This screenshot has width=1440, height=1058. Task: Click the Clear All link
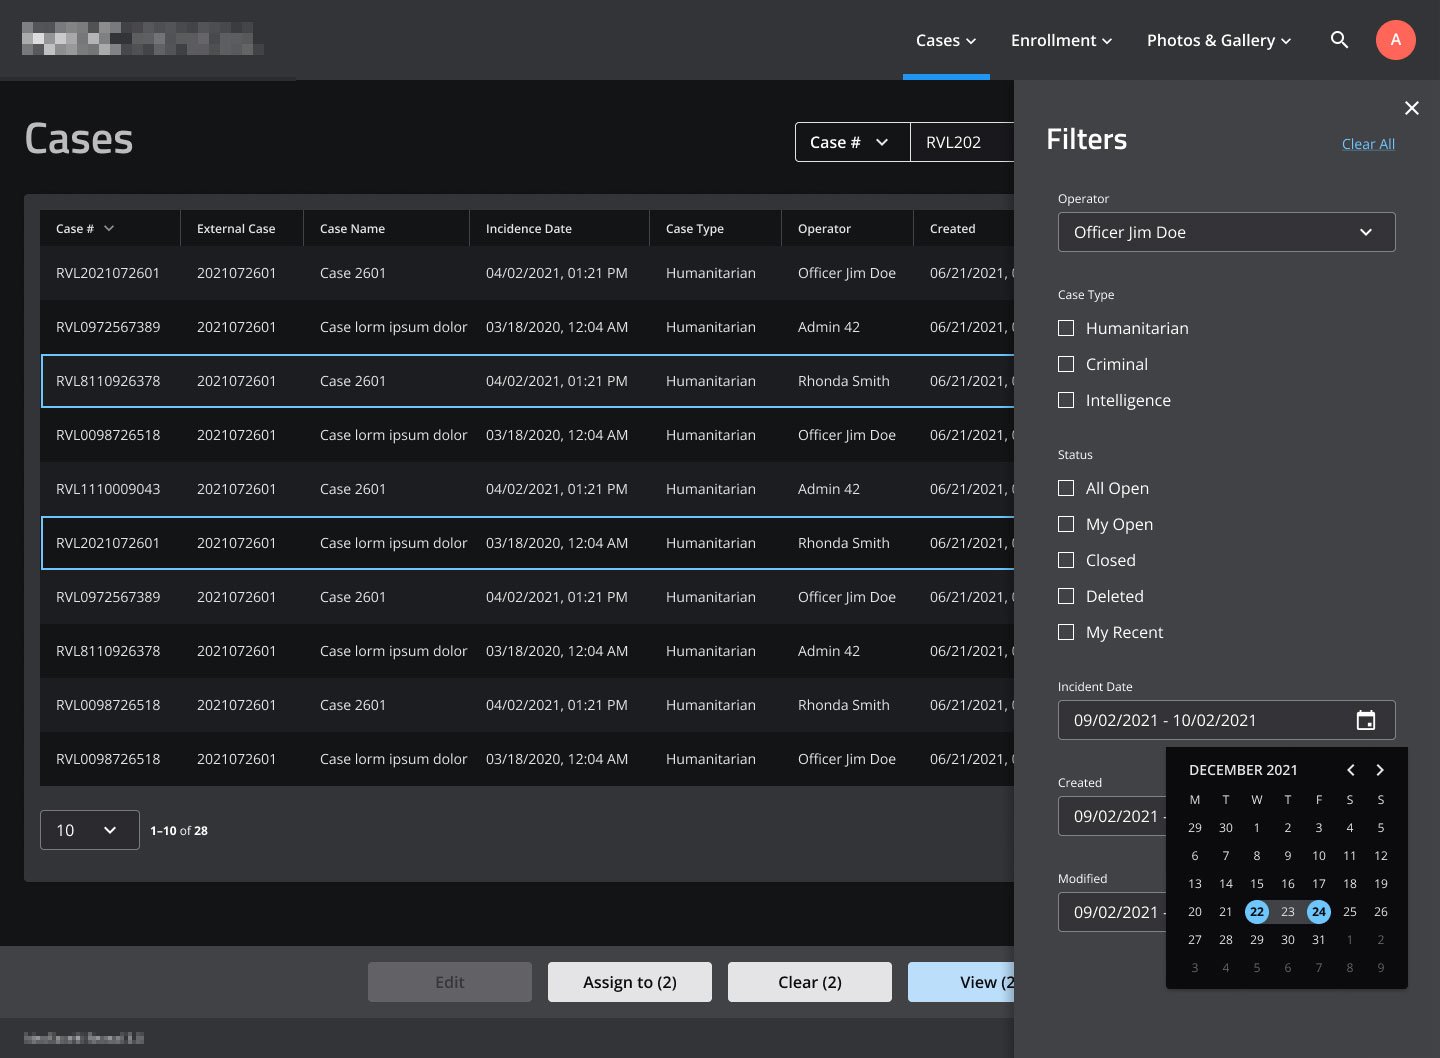click(1368, 144)
